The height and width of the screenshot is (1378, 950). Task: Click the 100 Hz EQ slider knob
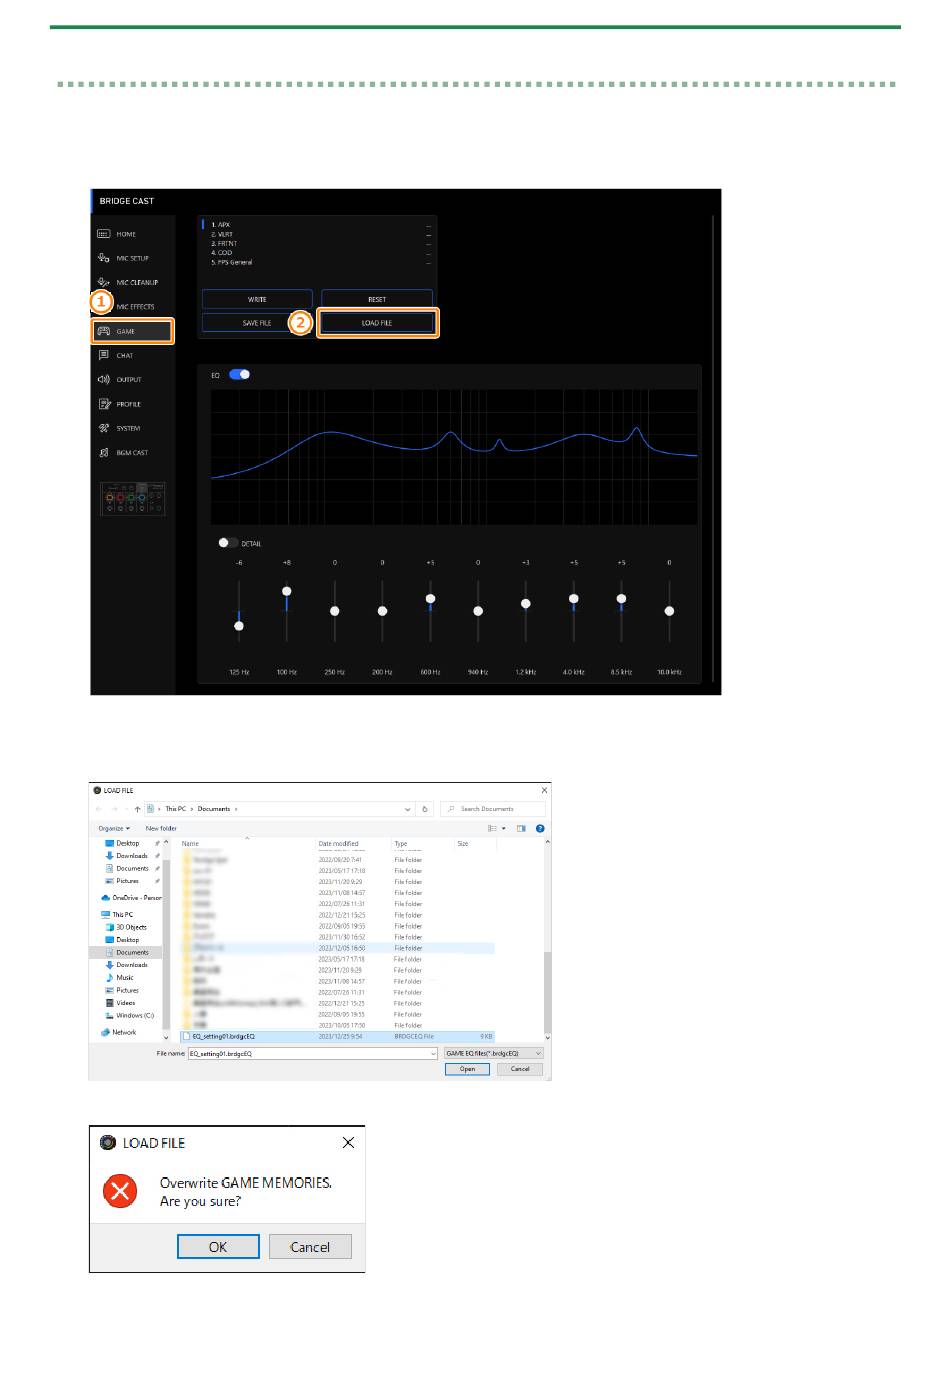287,591
